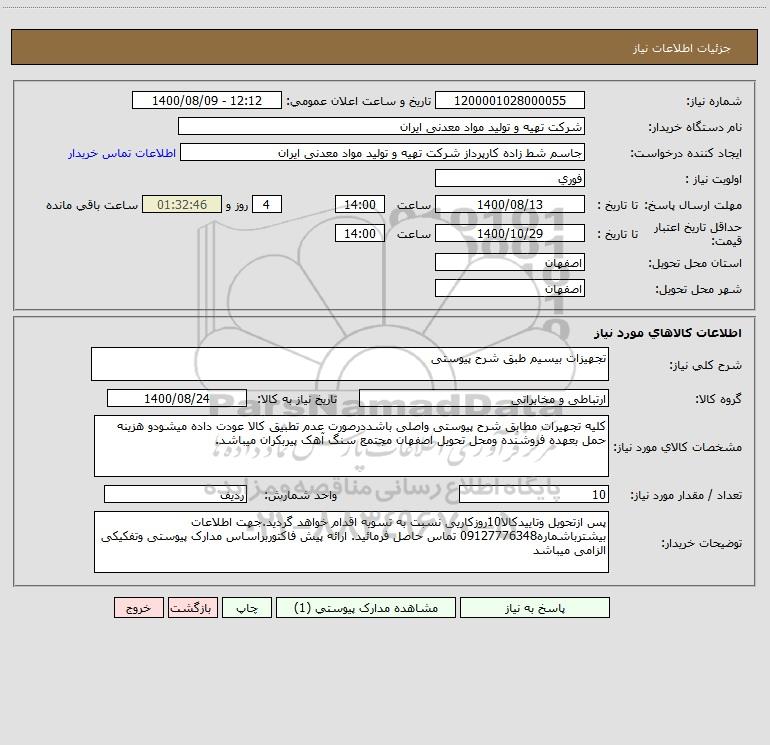
Task: Click the 'ساعت باقی مانده' text
Action: pos(92,205)
